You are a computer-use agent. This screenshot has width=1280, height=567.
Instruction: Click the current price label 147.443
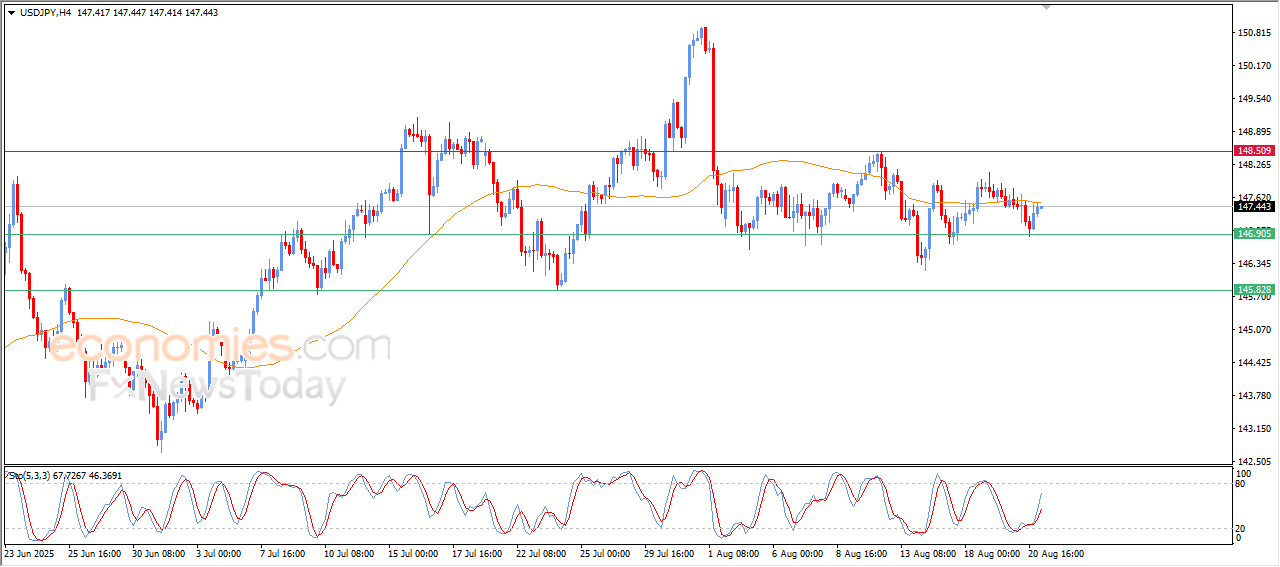click(1254, 207)
